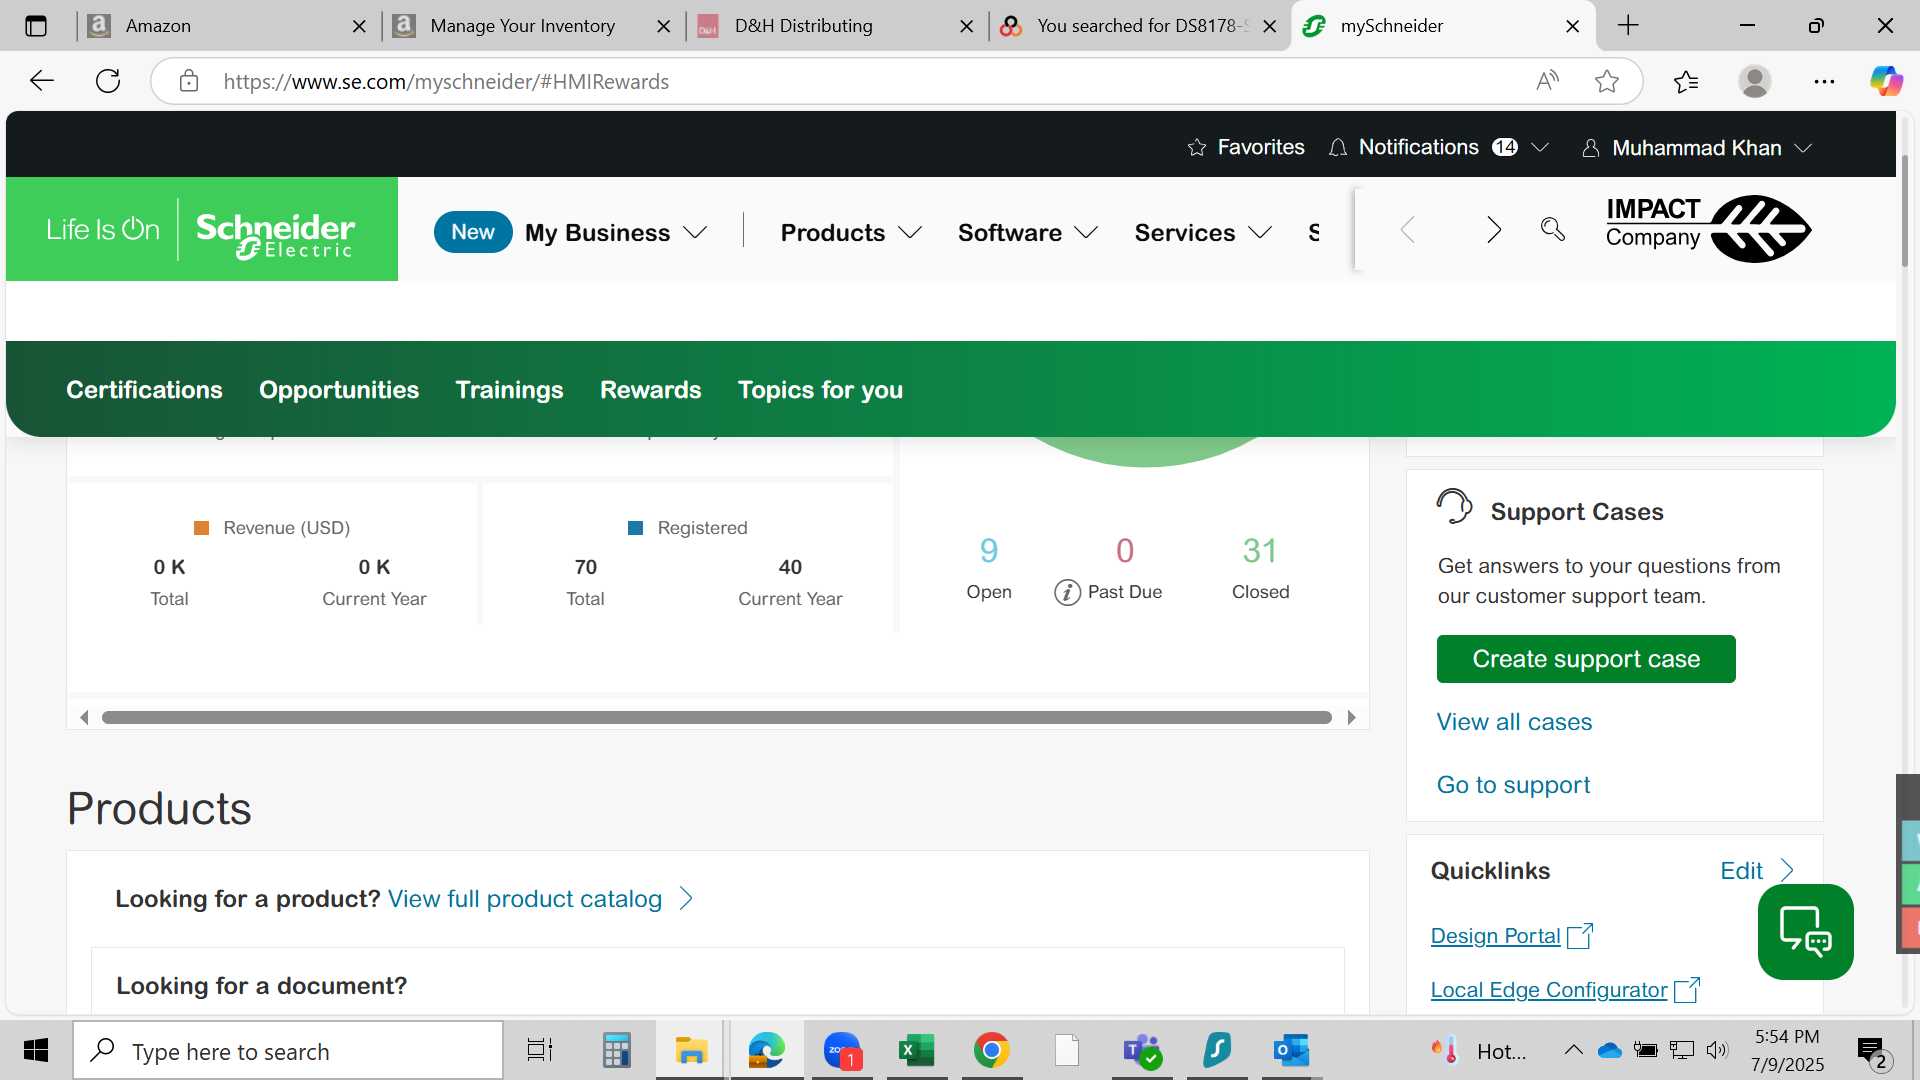Open Task View on taskbar
Screen dimensions: 1920x1080
point(540,1050)
